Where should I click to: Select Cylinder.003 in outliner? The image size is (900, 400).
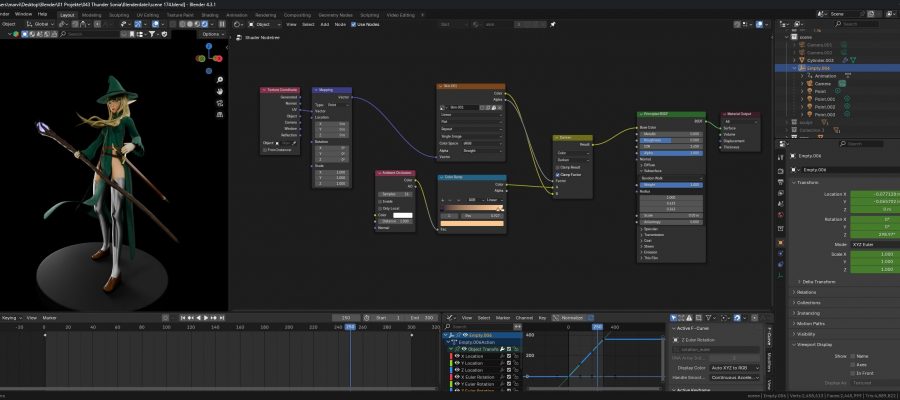pos(819,60)
